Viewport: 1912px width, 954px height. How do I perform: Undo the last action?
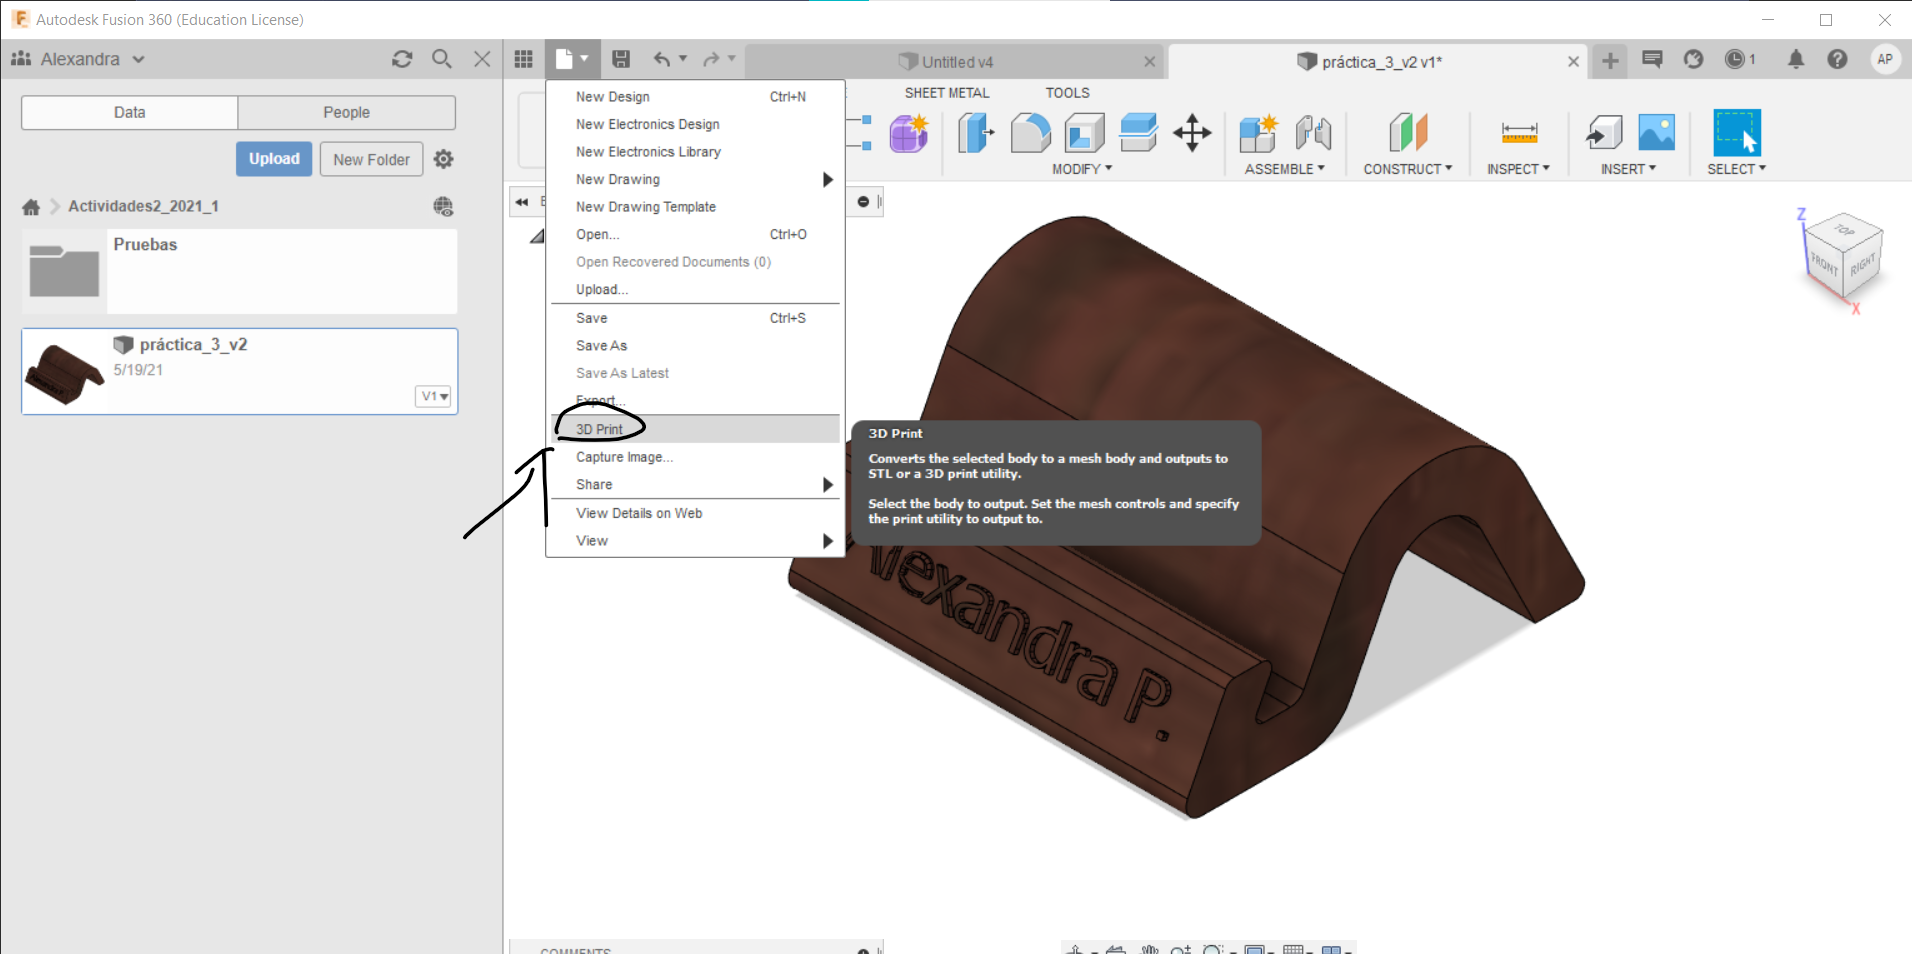pos(662,59)
